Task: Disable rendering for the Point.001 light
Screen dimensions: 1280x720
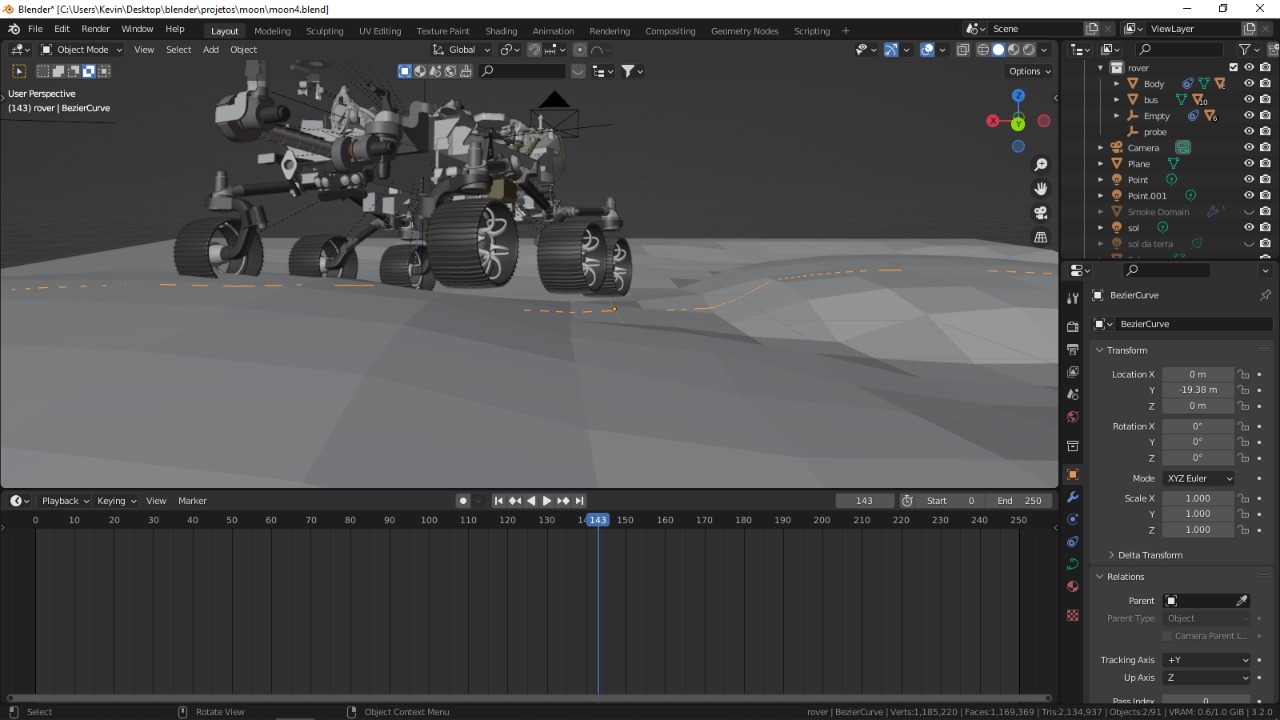Action: pyautogui.click(x=1265, y=196)
